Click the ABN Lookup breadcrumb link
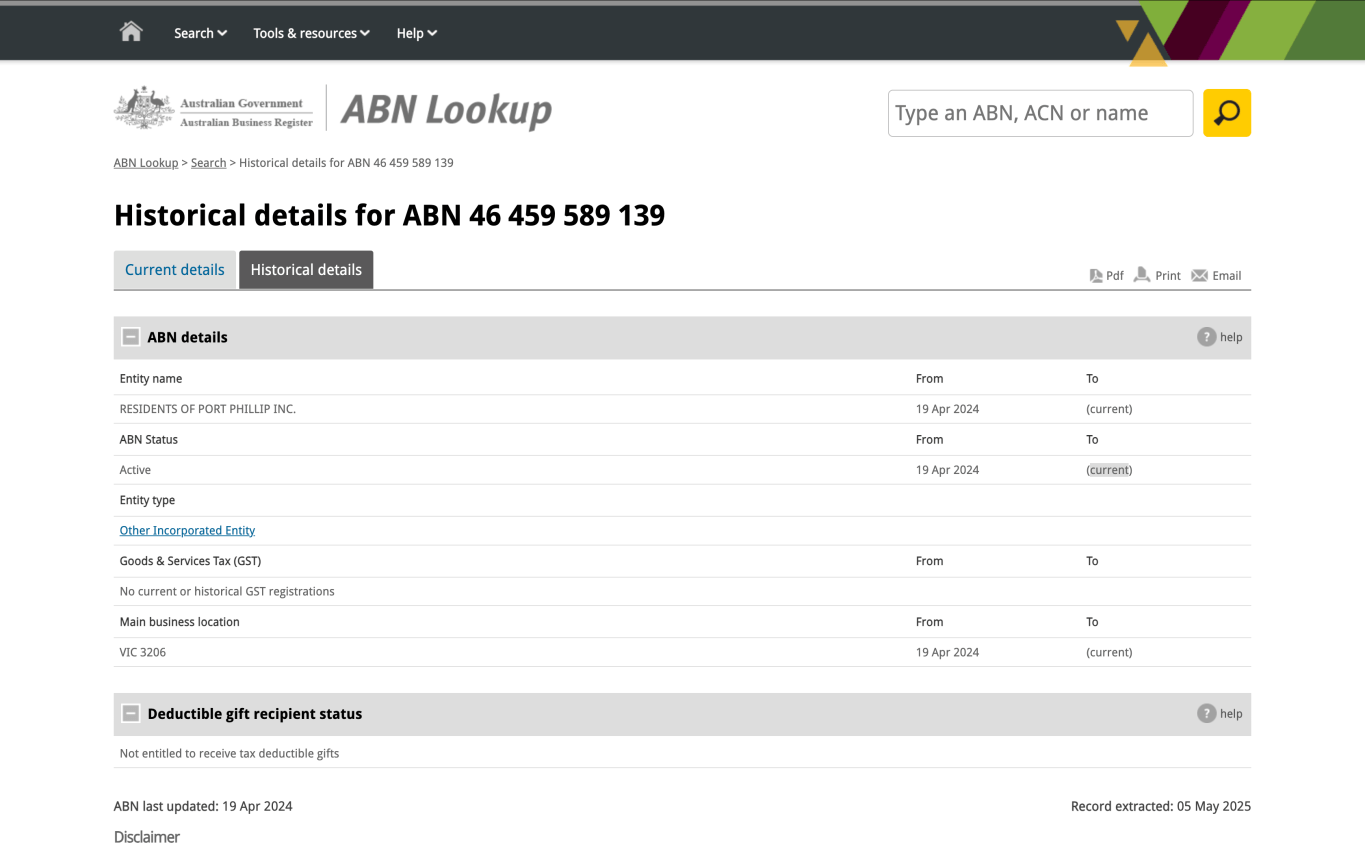Screen dimensions: 1365x853 [x=146, y=163]
